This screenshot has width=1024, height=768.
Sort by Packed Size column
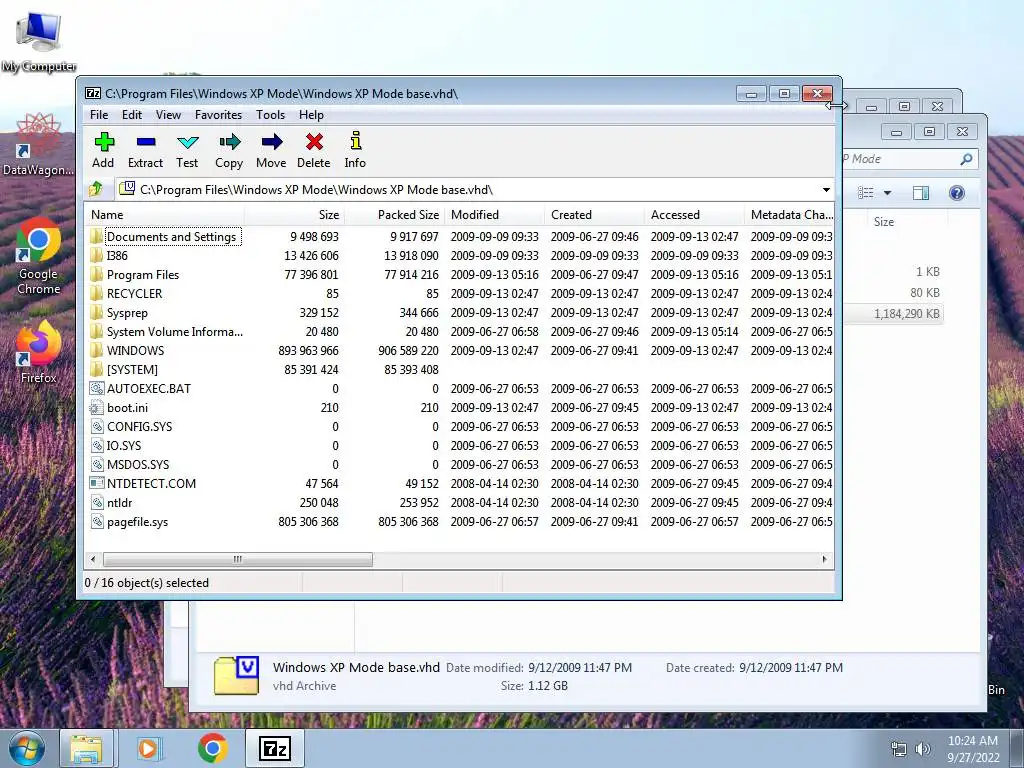click(394, 215)
